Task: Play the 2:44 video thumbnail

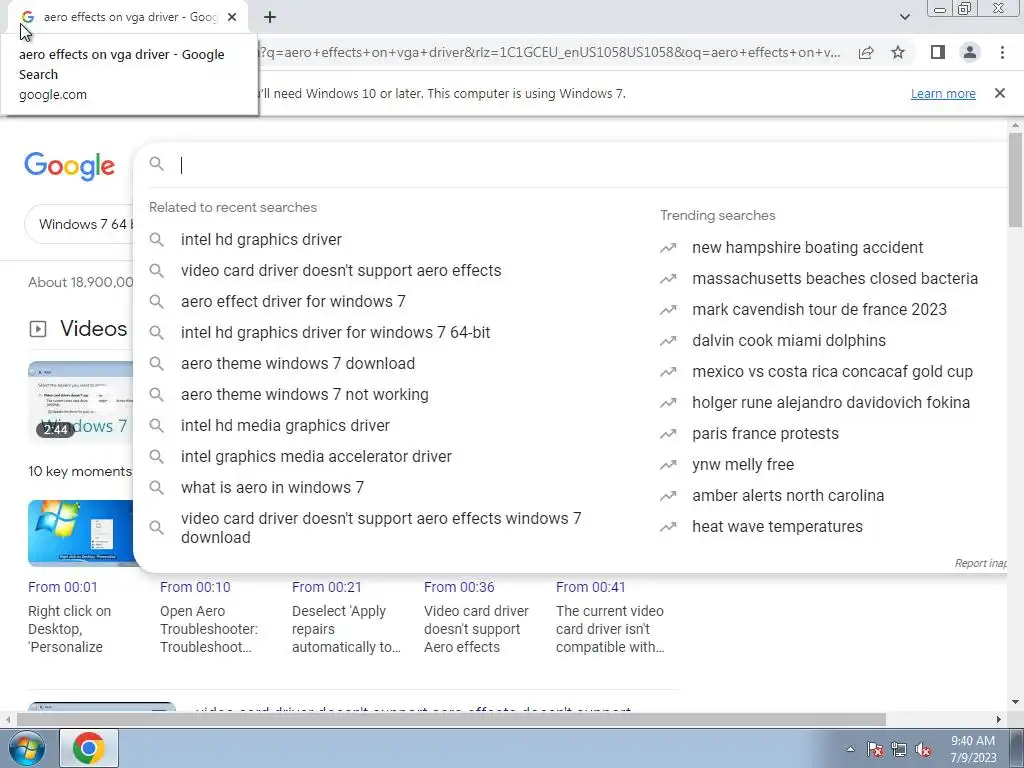Action: [x=80, y=401]
